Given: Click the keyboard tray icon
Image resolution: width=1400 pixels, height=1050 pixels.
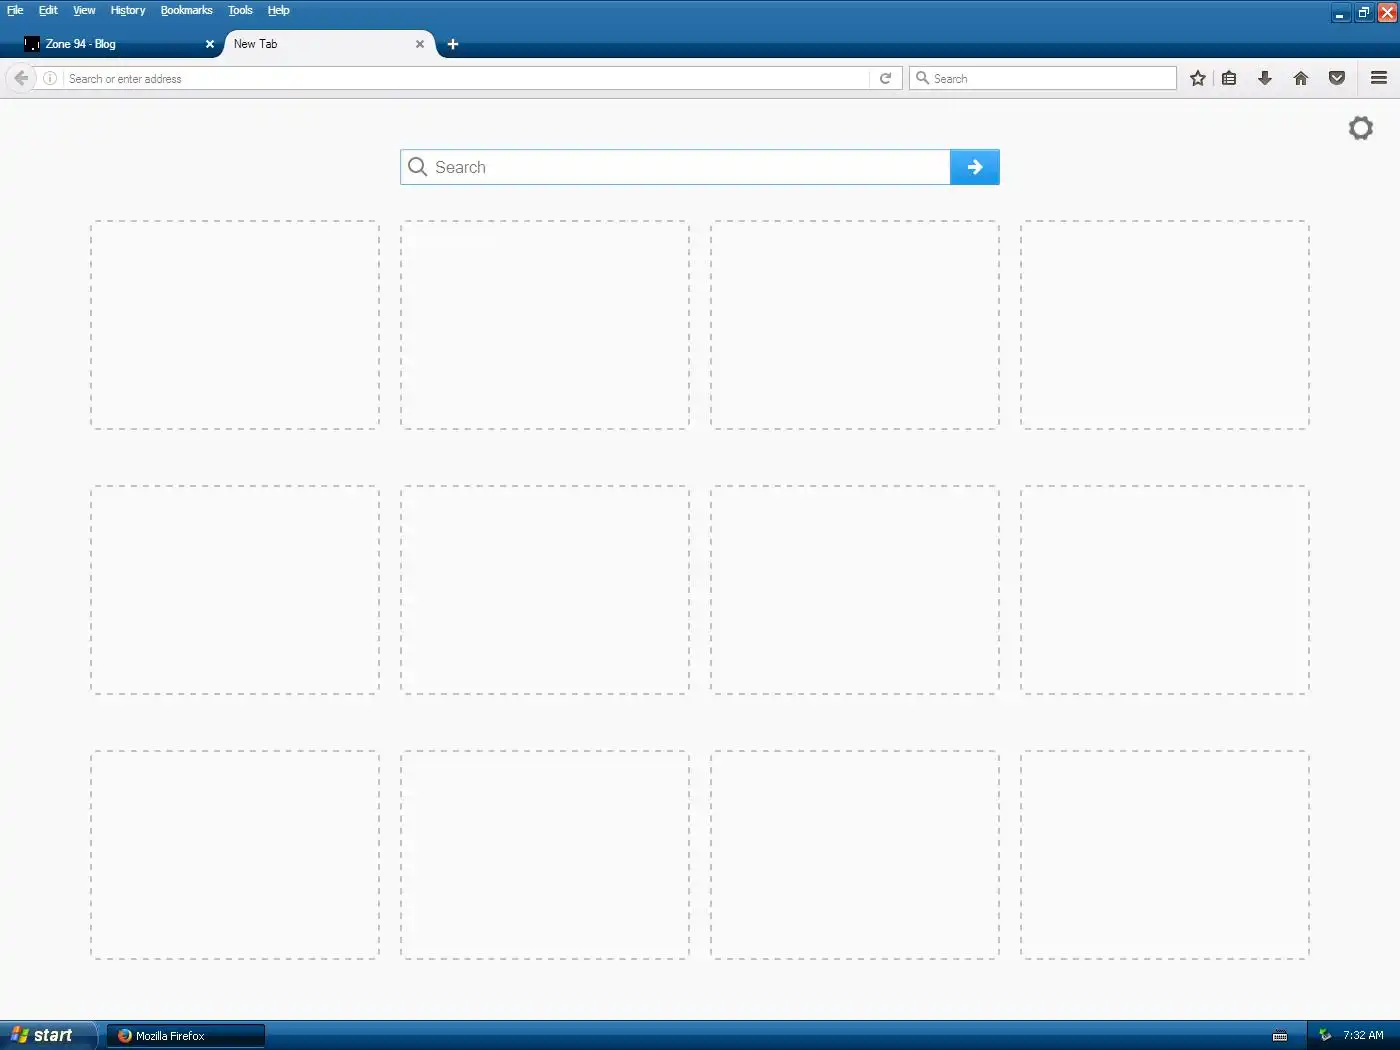Looking at the screenshot, I should point(1280,1036).
